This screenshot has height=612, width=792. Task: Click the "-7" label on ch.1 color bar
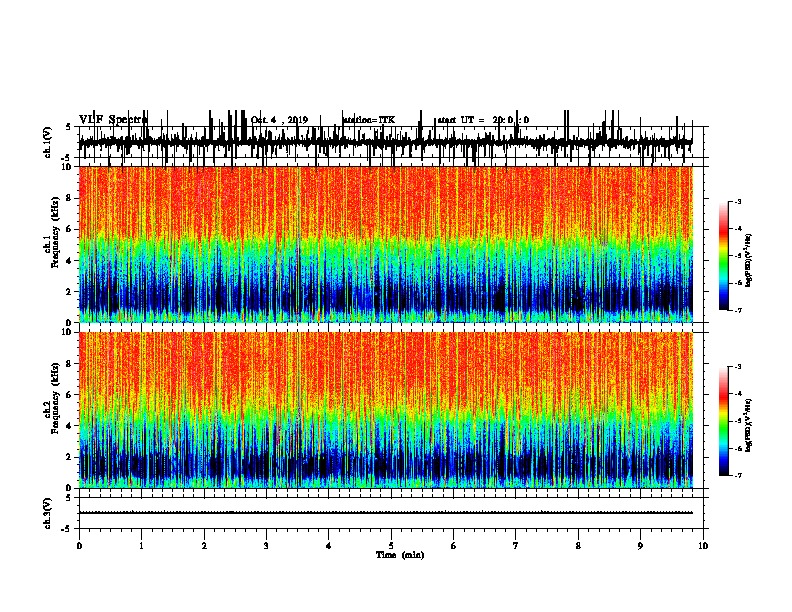point(738,310)
